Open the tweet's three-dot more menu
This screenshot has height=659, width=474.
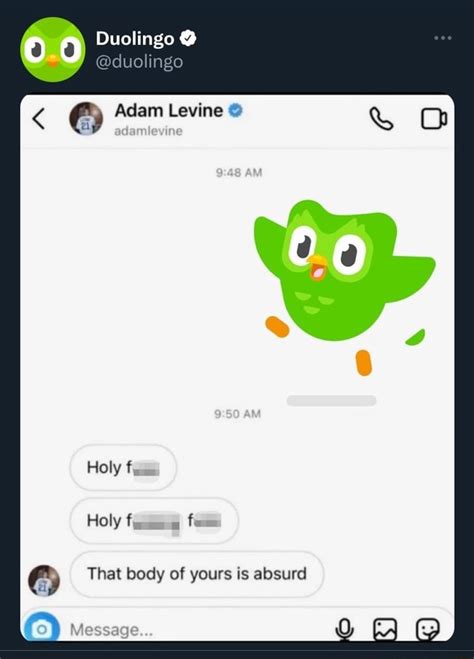click(443, 38)
